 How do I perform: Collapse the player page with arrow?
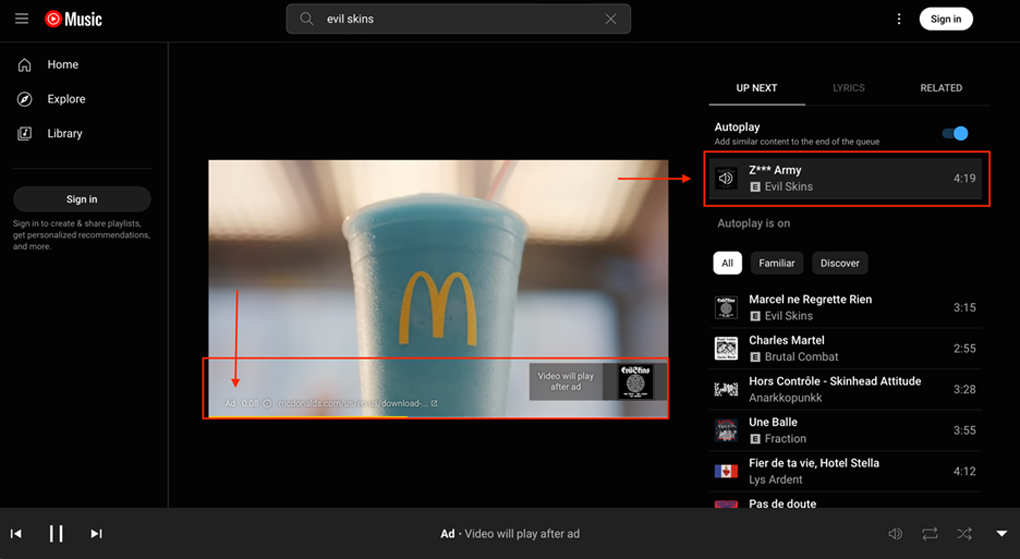click(1002, 534)
